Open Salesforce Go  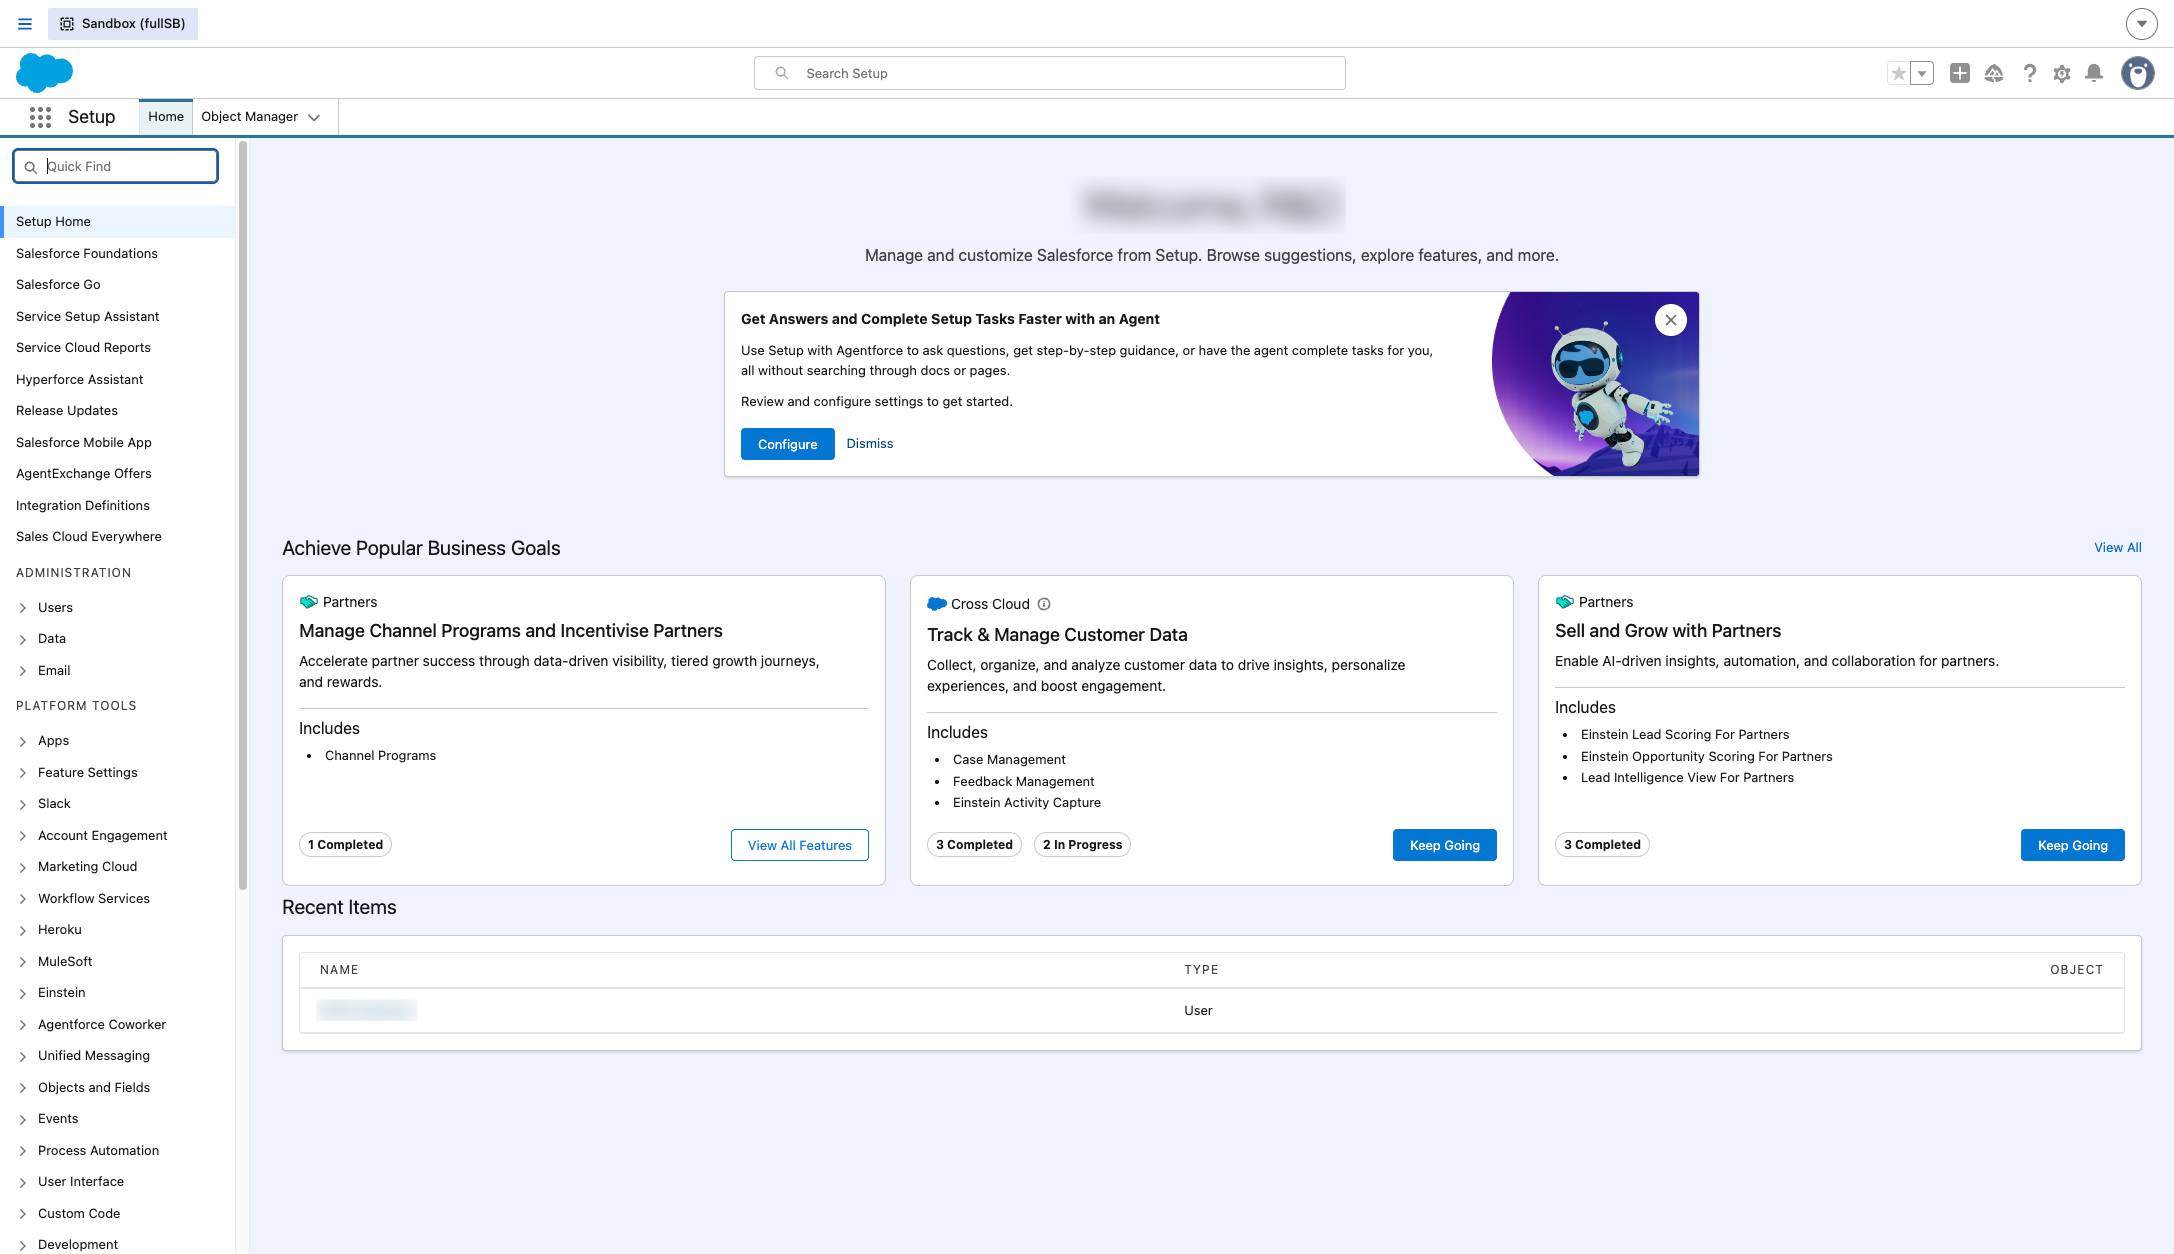pyautogui.click(x=58, y=285)
